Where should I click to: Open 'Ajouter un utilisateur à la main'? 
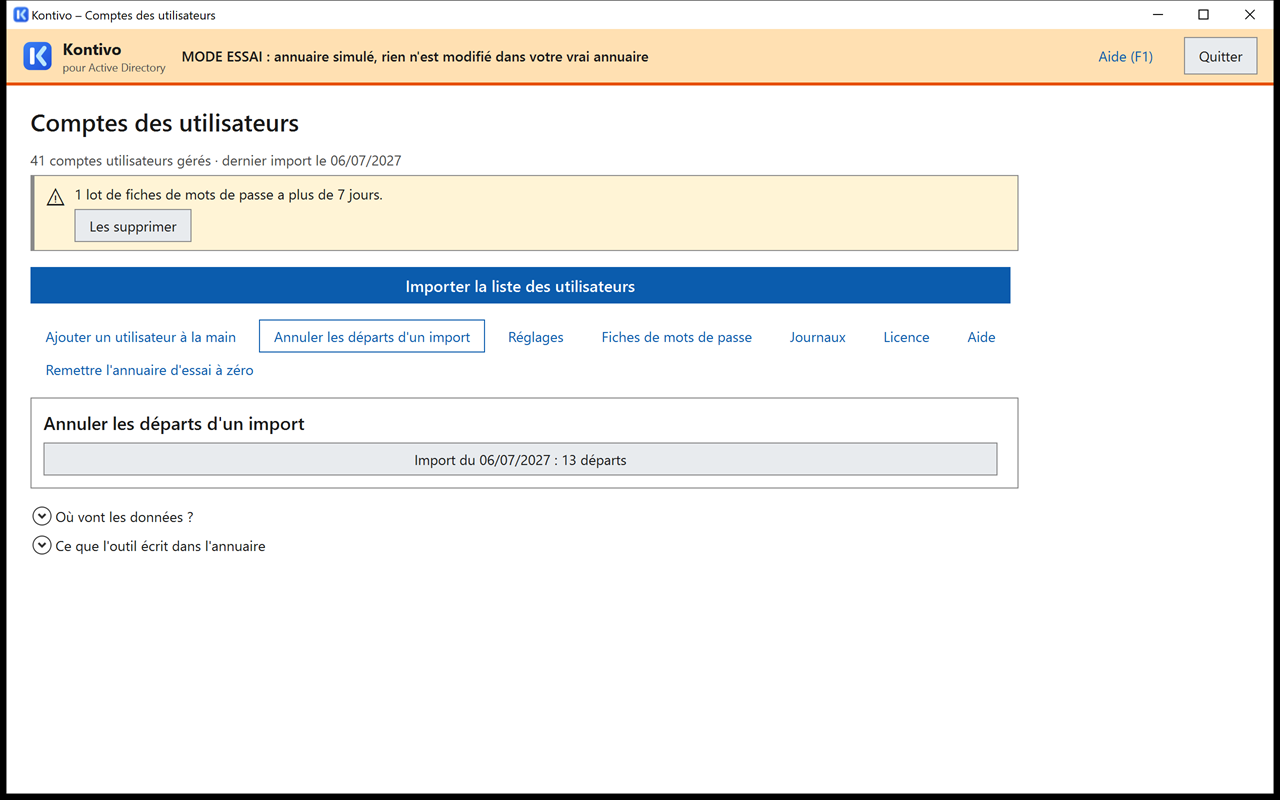141,337
